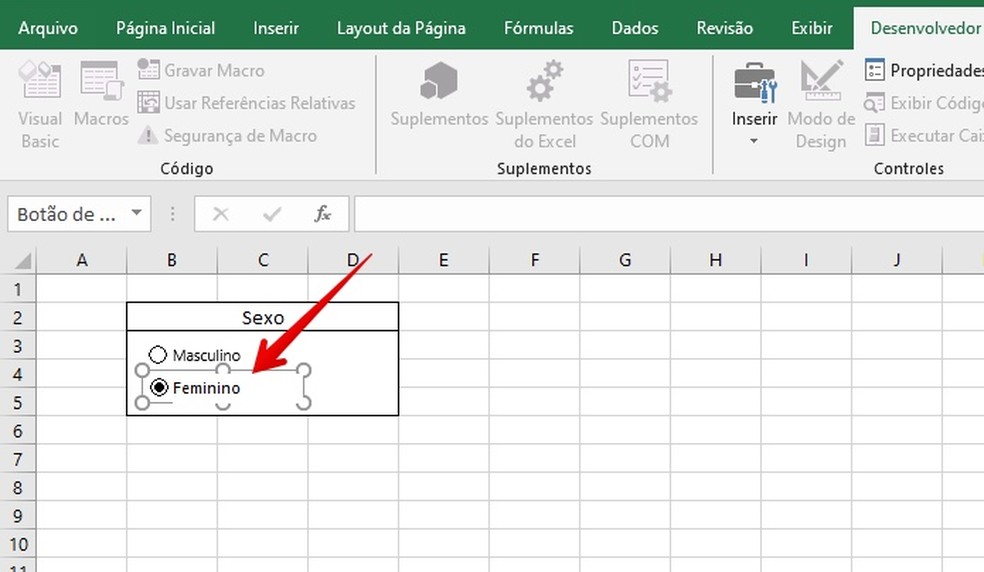The image size is (984, 572).
Task: Open control Propriedades
Action: pos(924,70)
